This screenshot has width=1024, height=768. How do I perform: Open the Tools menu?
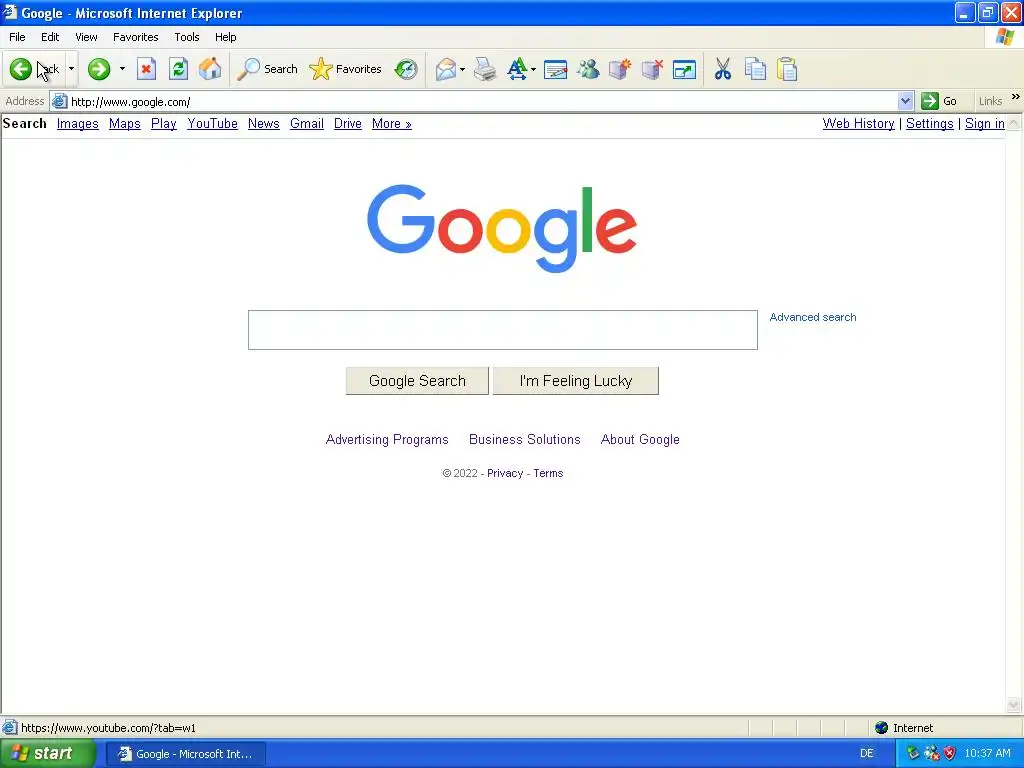click(187, 37)
